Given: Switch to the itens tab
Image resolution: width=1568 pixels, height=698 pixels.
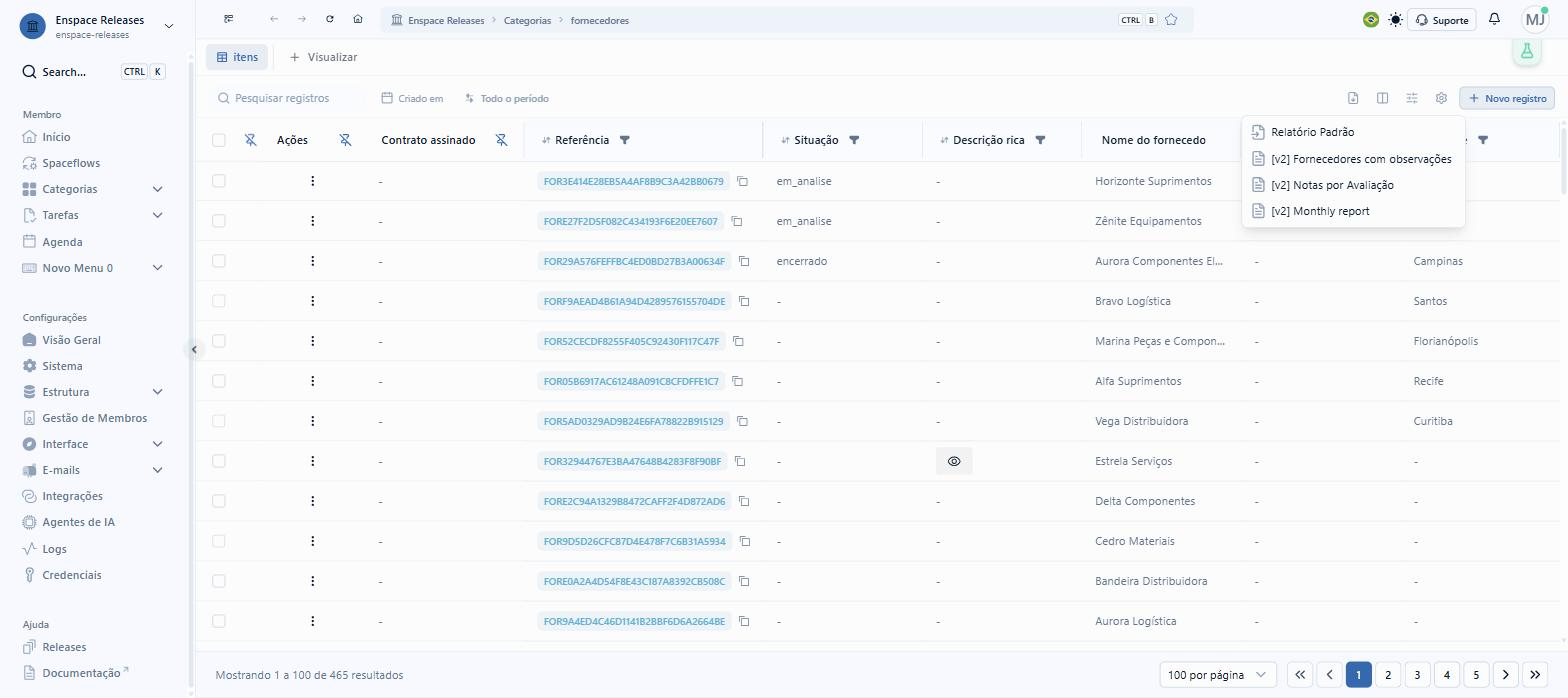Looking at the screenshot, I should point(237,57).
